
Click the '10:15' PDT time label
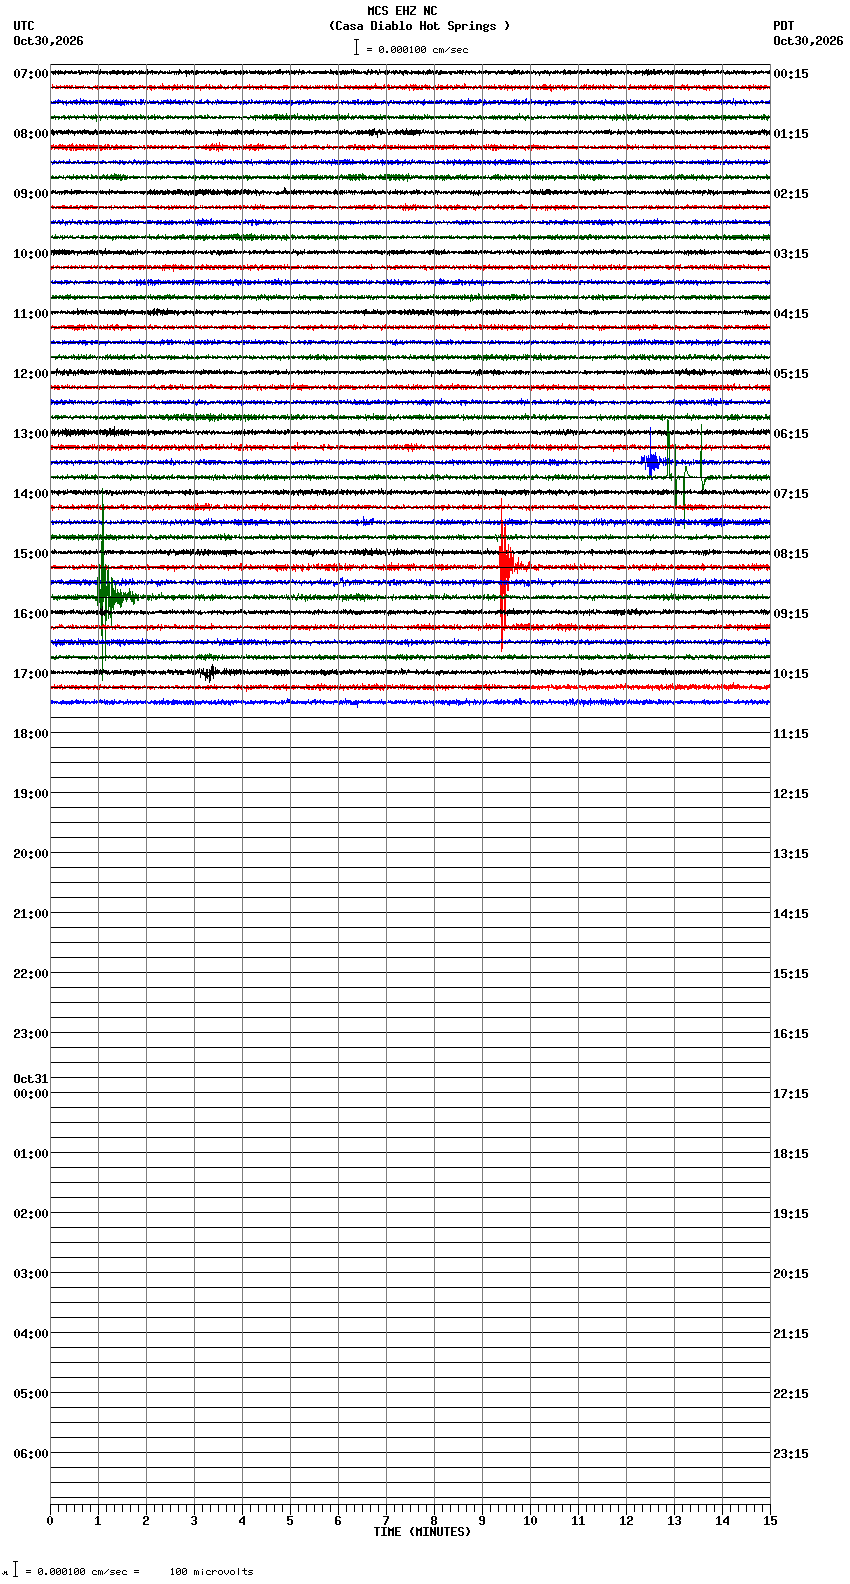791,674
